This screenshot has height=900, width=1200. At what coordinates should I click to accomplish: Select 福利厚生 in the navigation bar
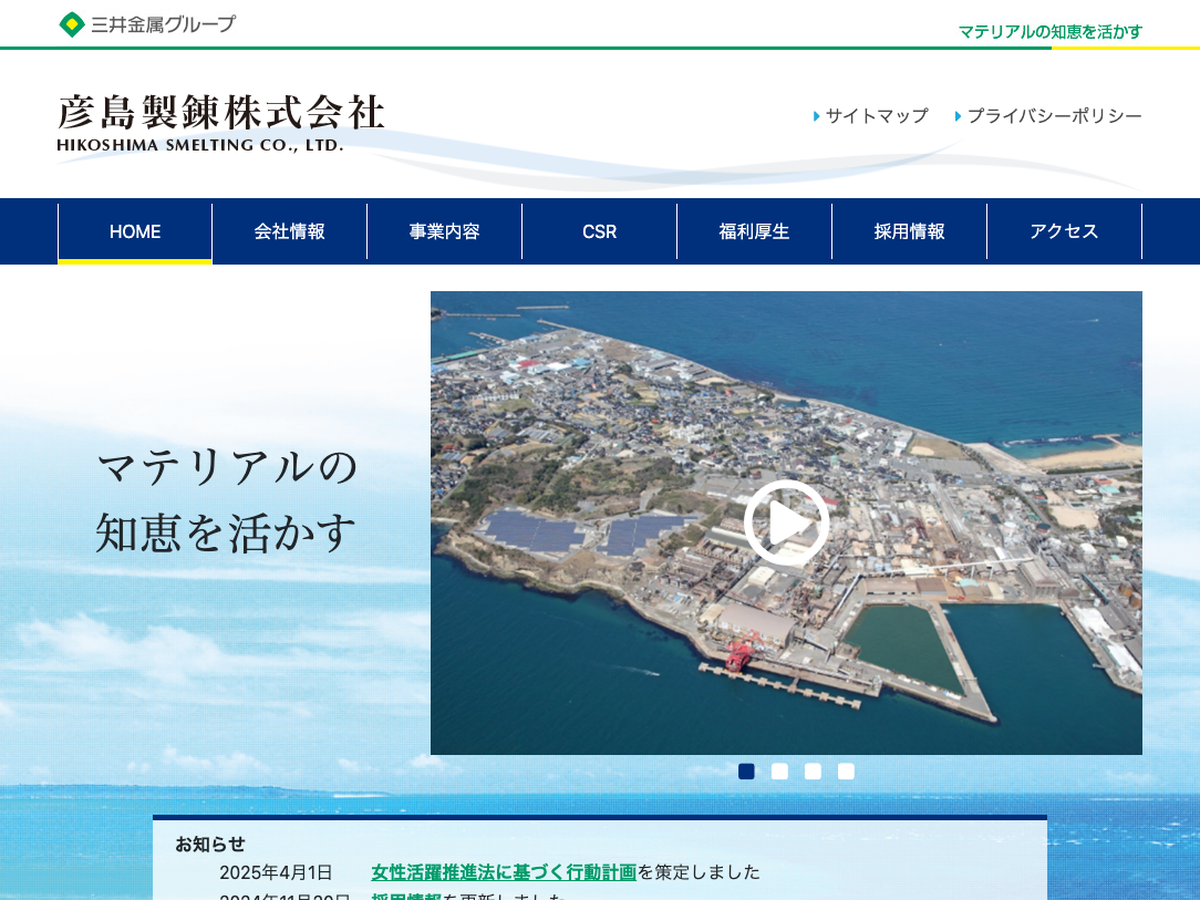click(x=755, y=231)
